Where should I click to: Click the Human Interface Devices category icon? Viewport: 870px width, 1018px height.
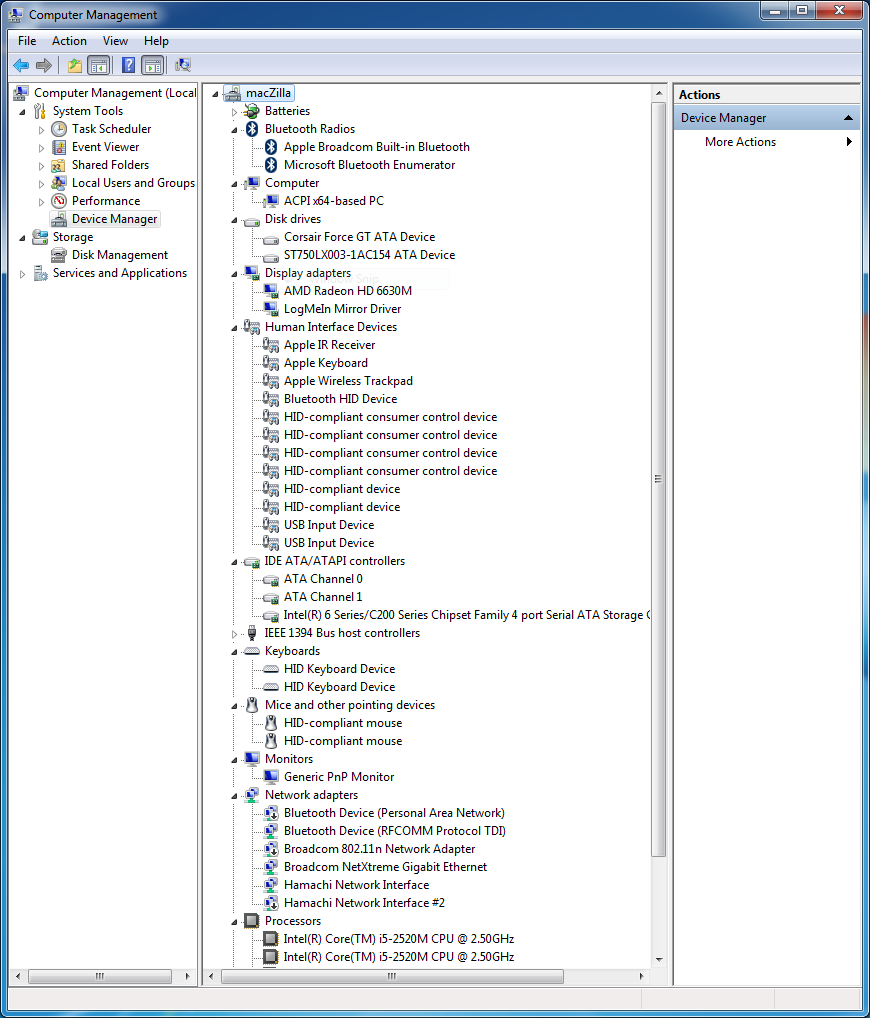click(252, 327)
